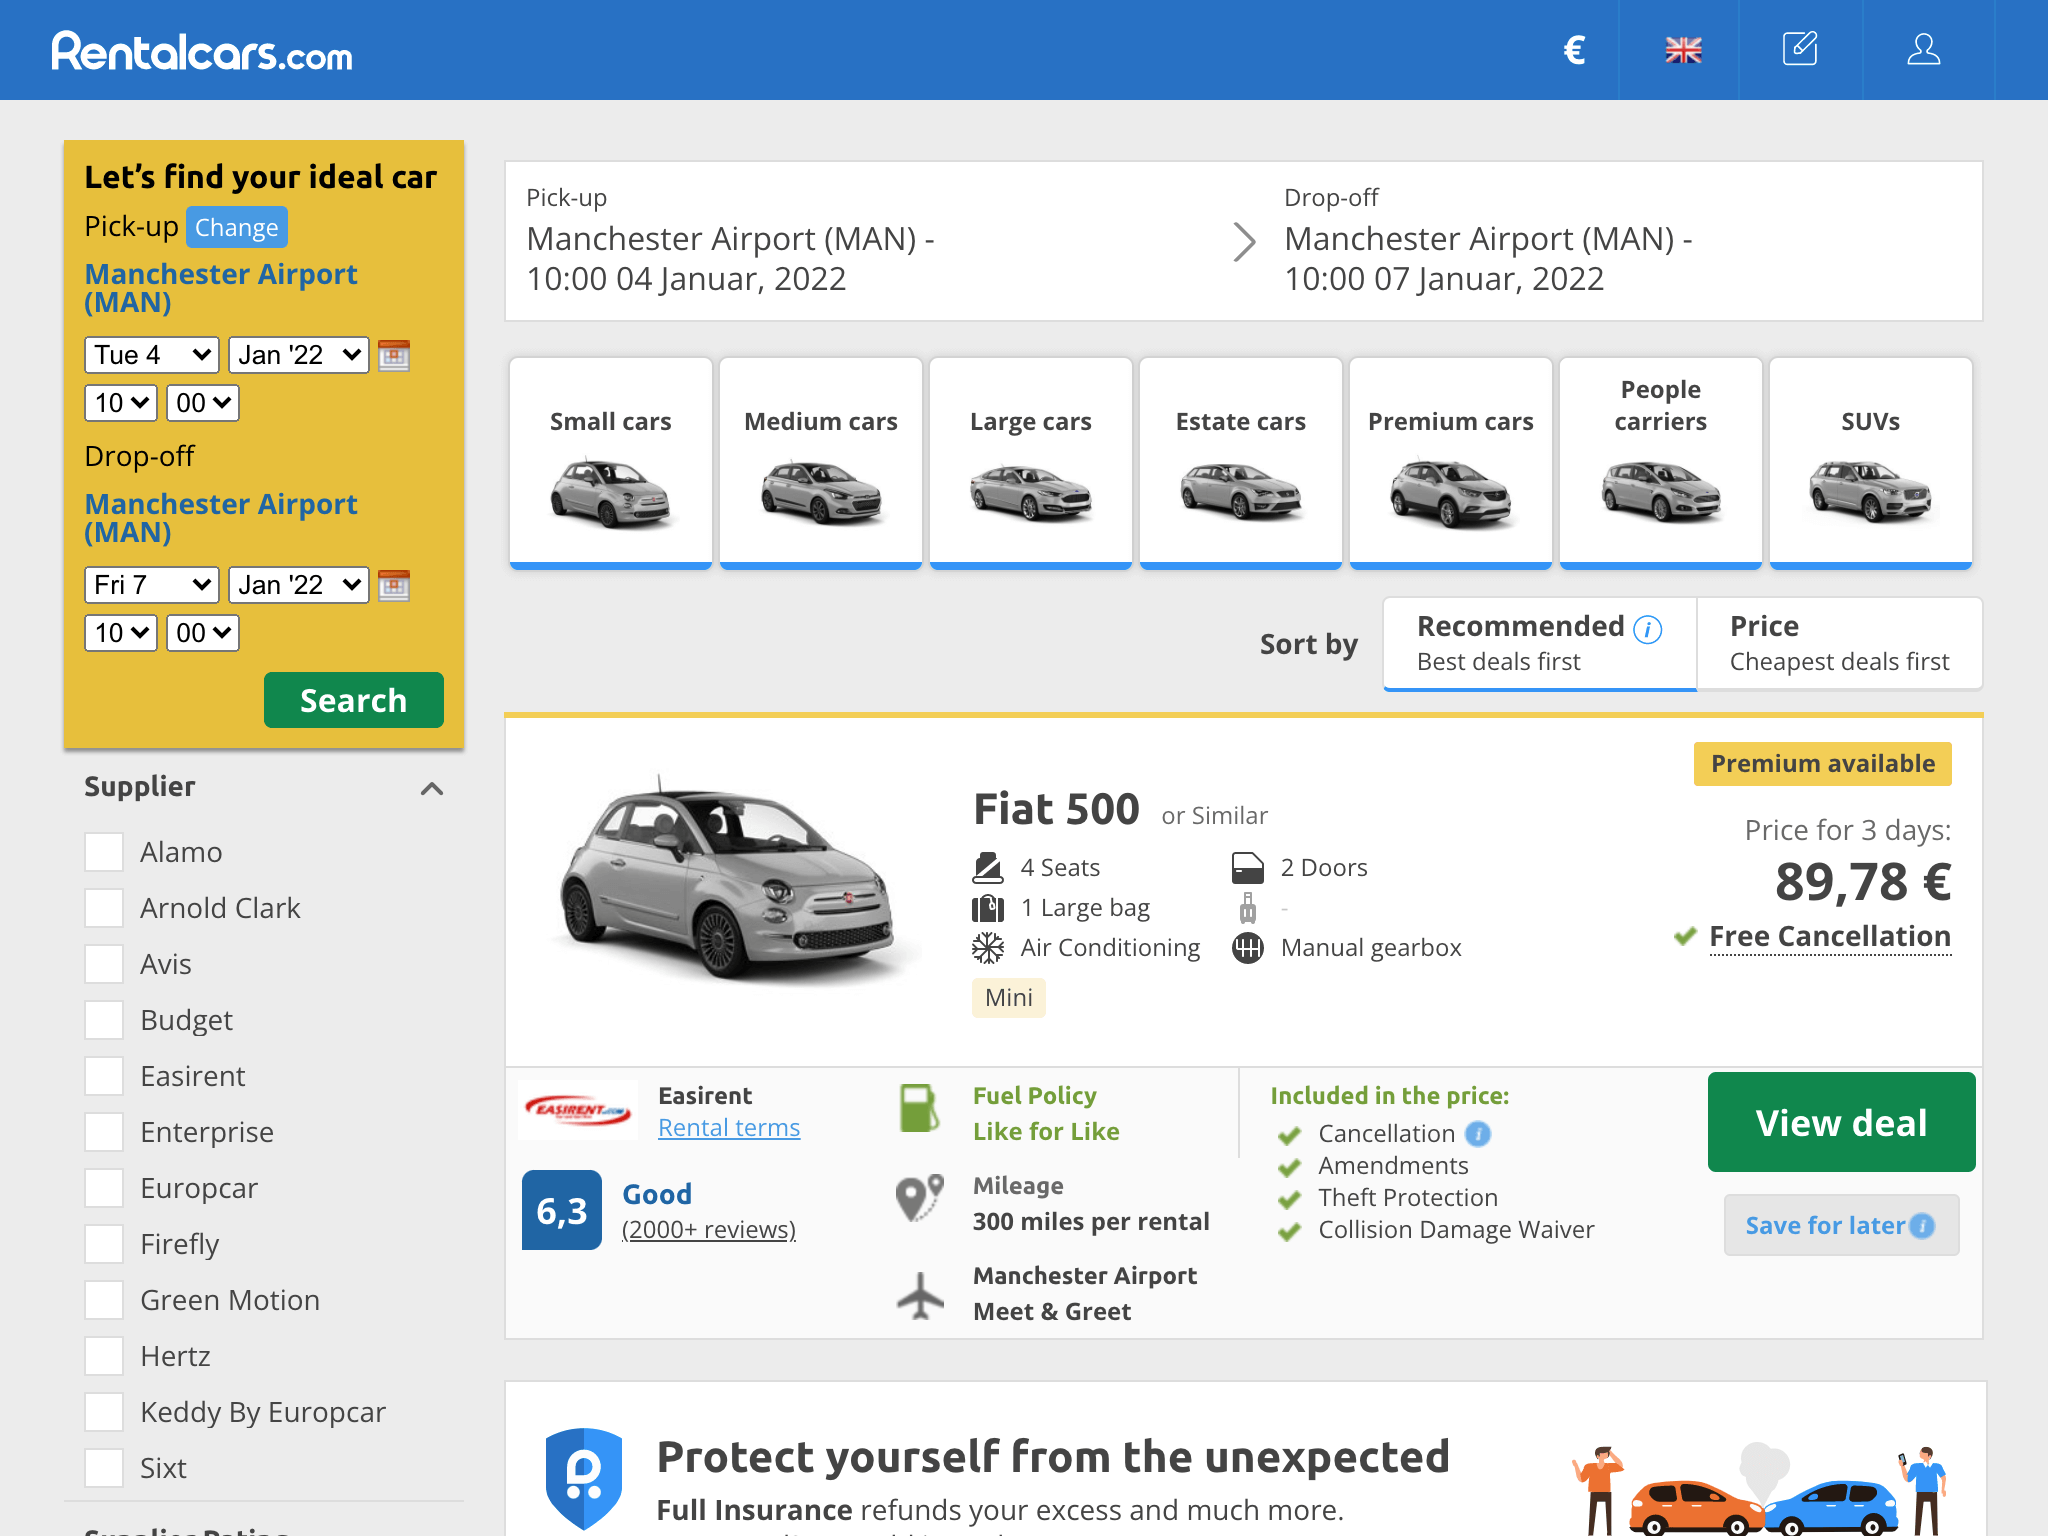Viewport: 2048px width, 1536px height.
Task: Click the Change pick-up button
Action: (x=237, y=227)
